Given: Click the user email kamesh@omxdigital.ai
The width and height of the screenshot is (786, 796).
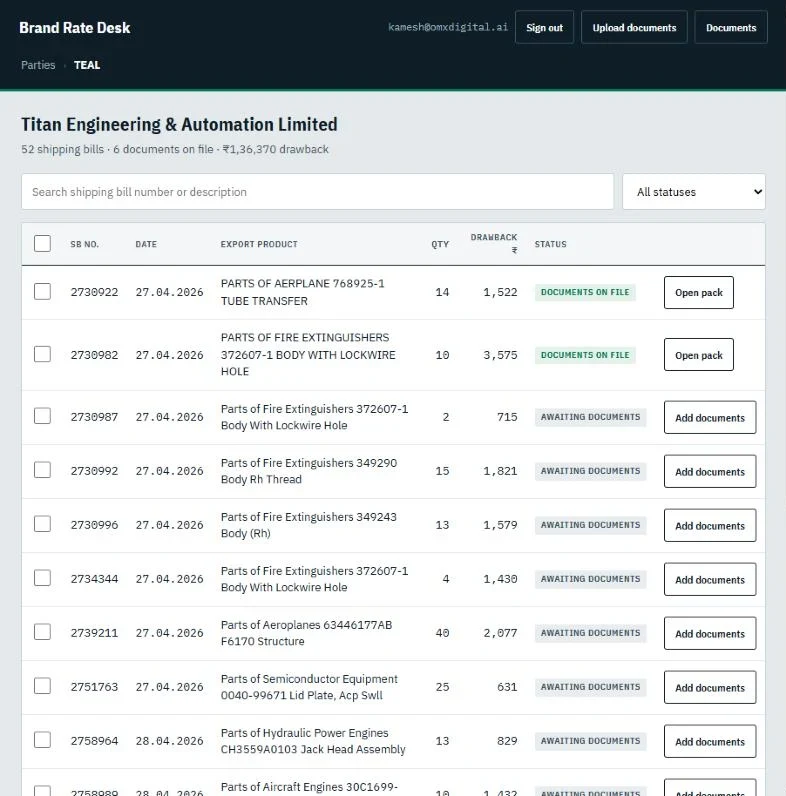Looking at the screenshot, I should point(448,27).
